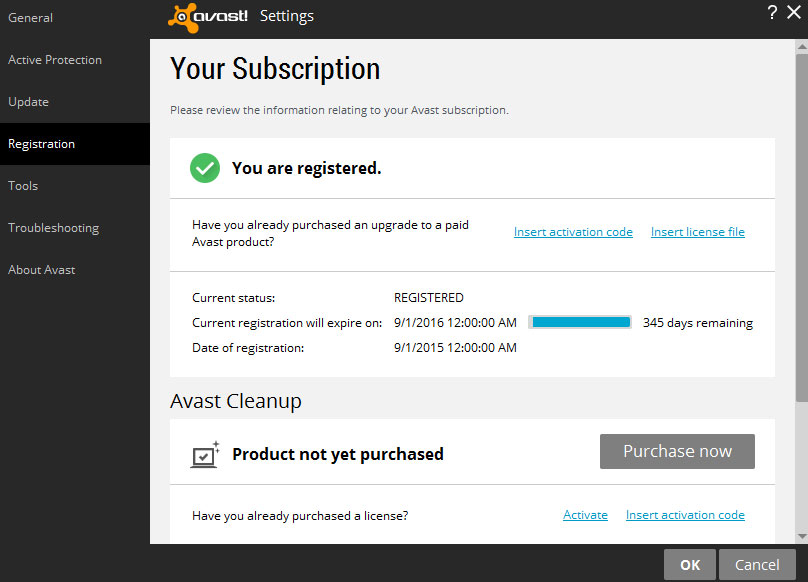This screenshot has width=808, height=582.
Task: Click the Purchase now button
Action: 677,451
